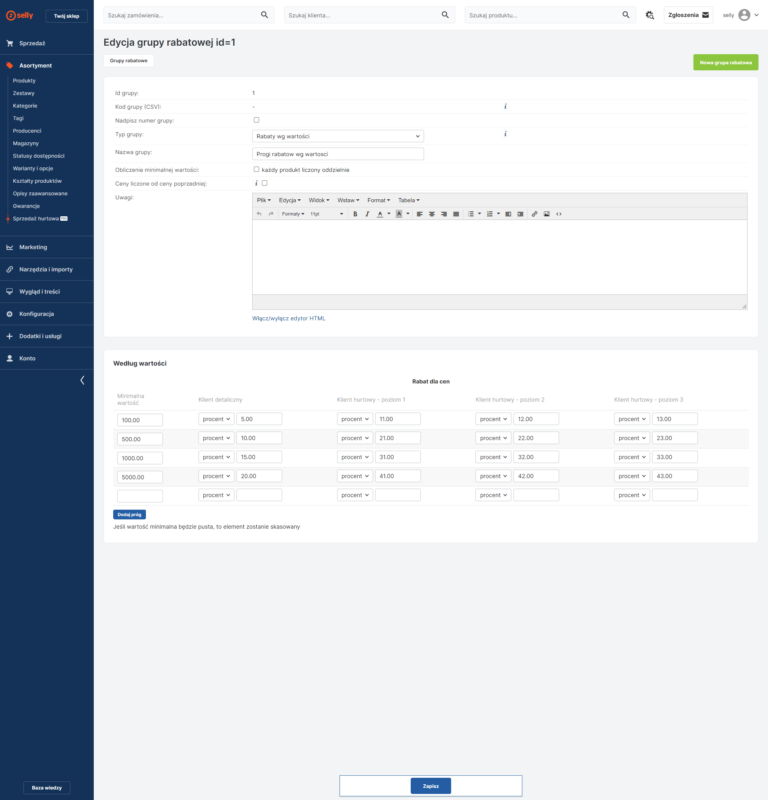Image resolution: width=768 pixels, height=800 pixels.
Task: Click the insert image icon in the editor
Action: pyautogui.click(x=546, y=214)
